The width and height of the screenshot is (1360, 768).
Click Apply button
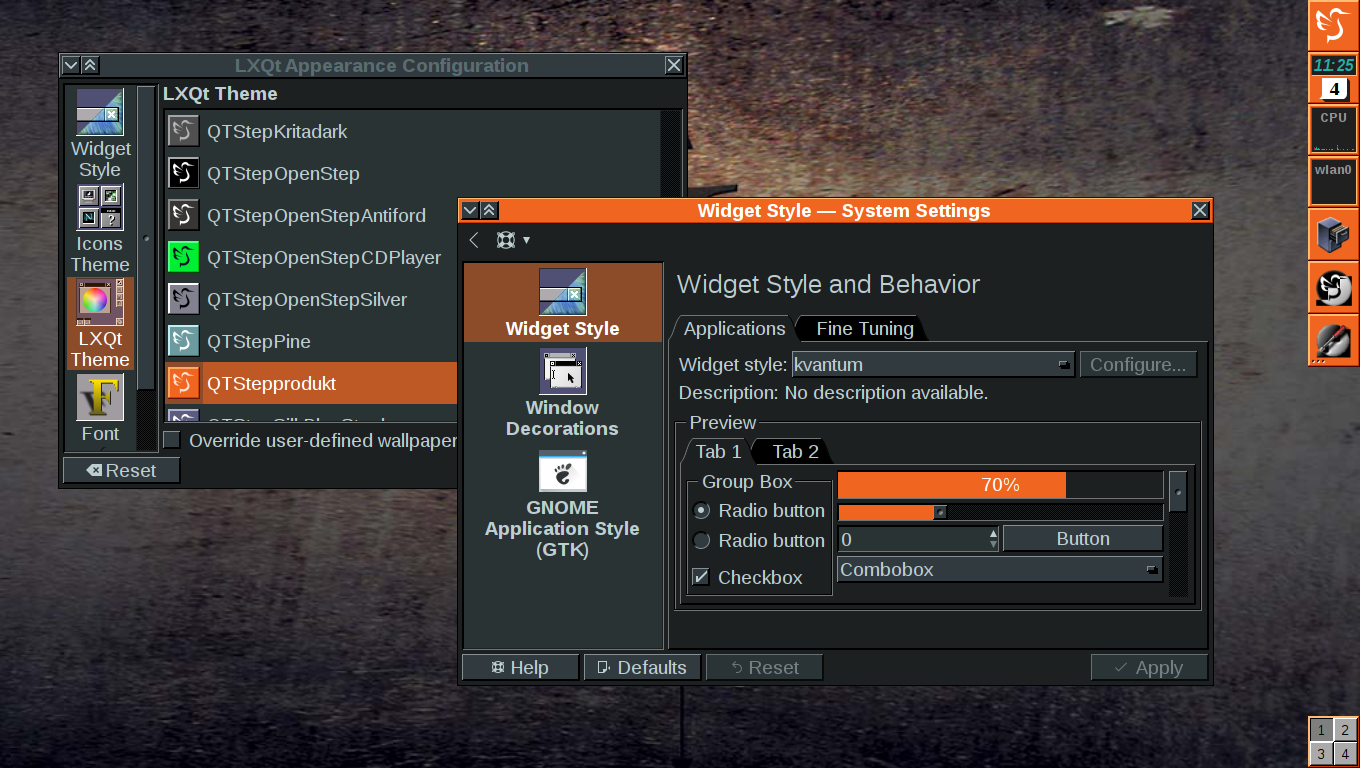pos(1149,667)
